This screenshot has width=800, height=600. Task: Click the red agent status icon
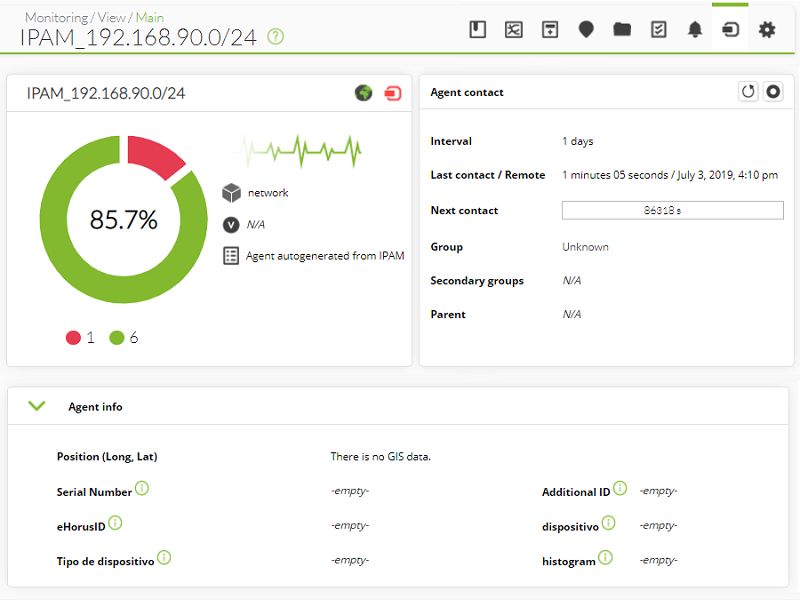(392, 93)
